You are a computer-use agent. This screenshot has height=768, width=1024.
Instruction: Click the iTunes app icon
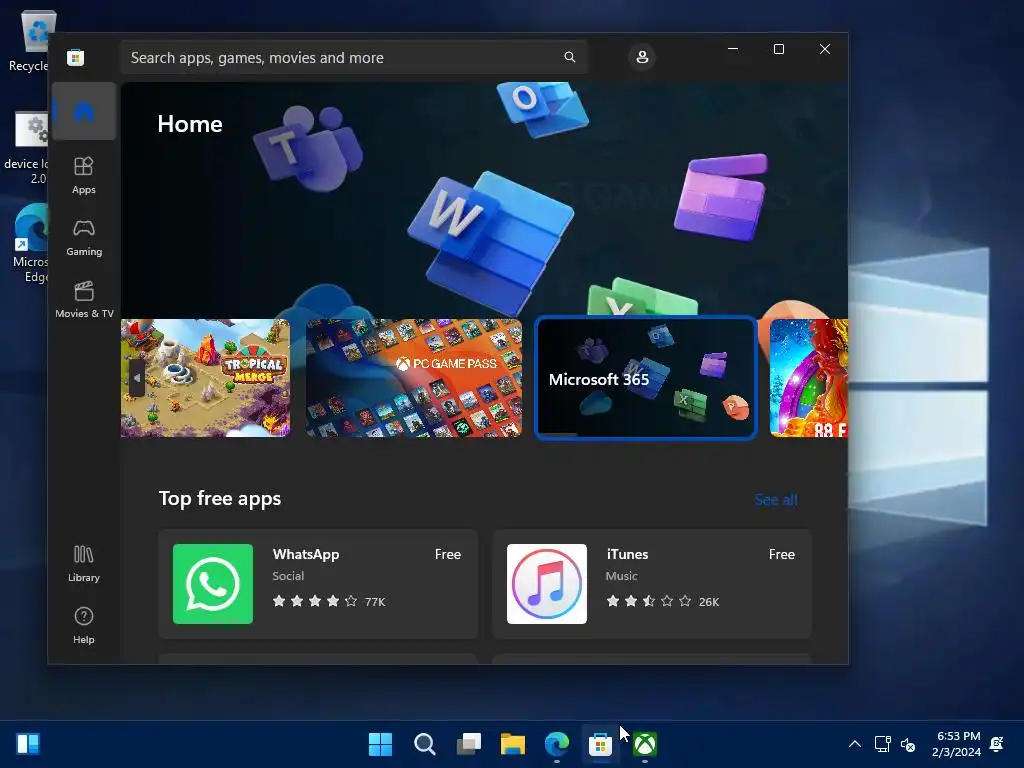point(547,584)
